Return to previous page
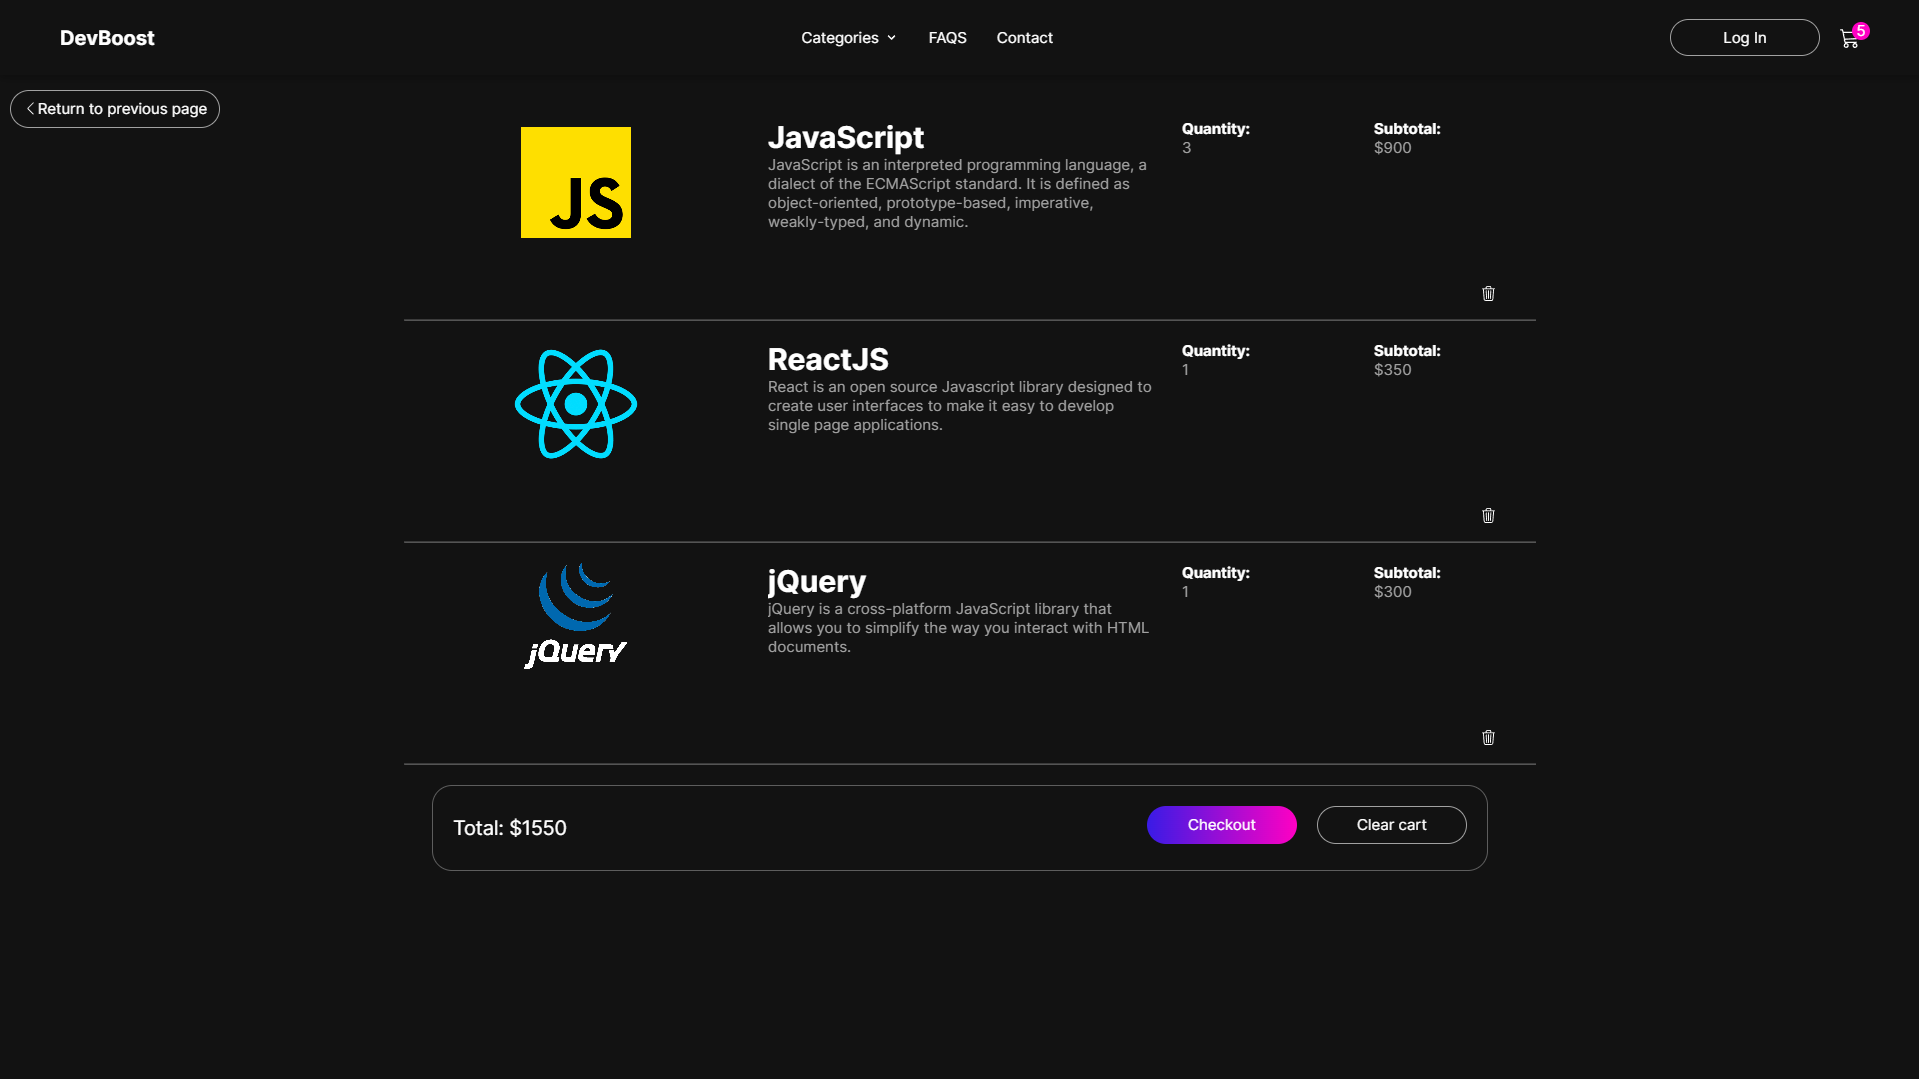Viewport: 1919px width, 1079px height. (115, 109)
